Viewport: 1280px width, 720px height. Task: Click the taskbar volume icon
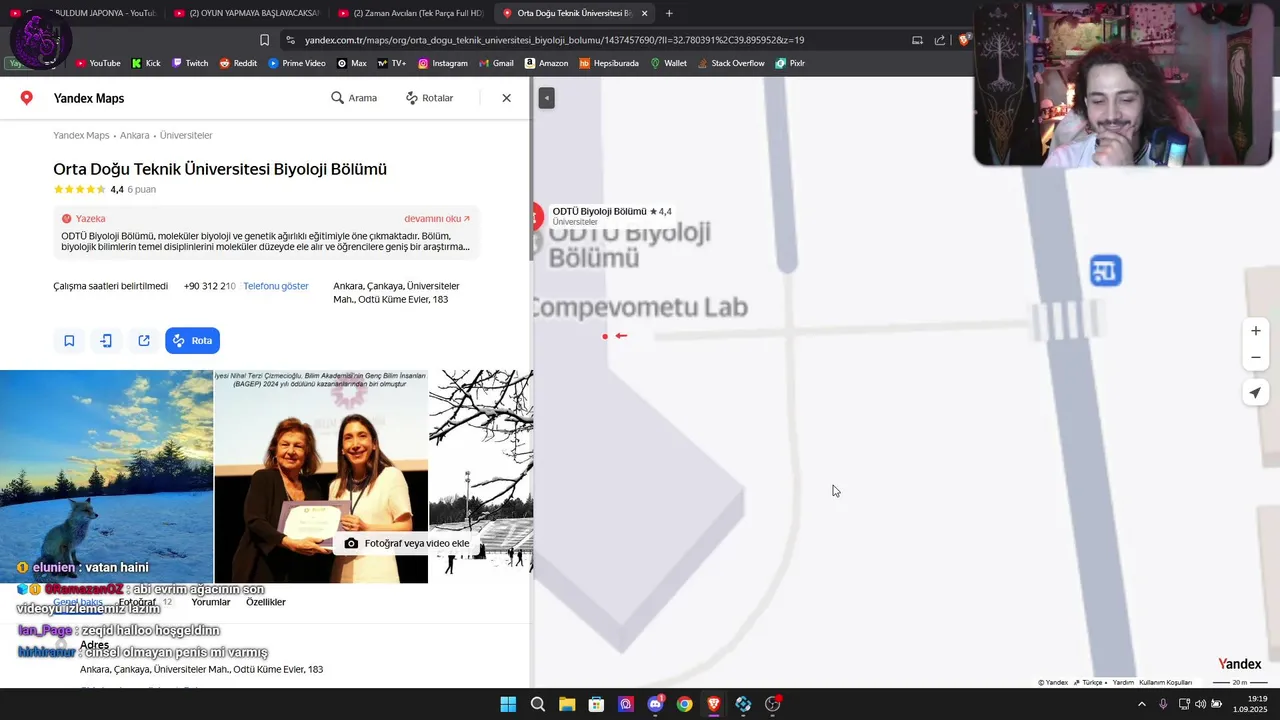(1202, 704)
